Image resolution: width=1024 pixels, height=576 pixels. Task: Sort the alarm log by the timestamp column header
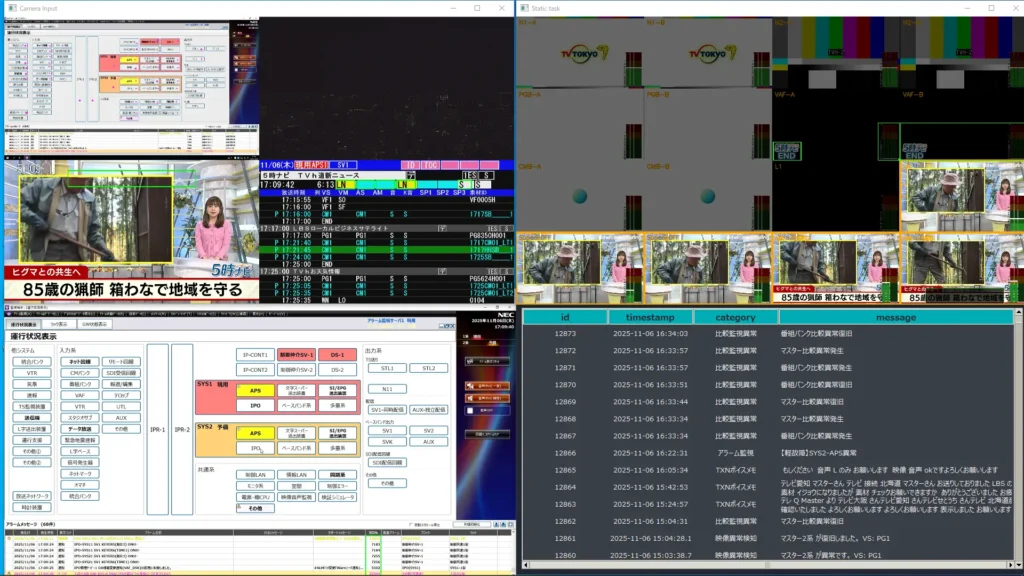tap(651, 317)
